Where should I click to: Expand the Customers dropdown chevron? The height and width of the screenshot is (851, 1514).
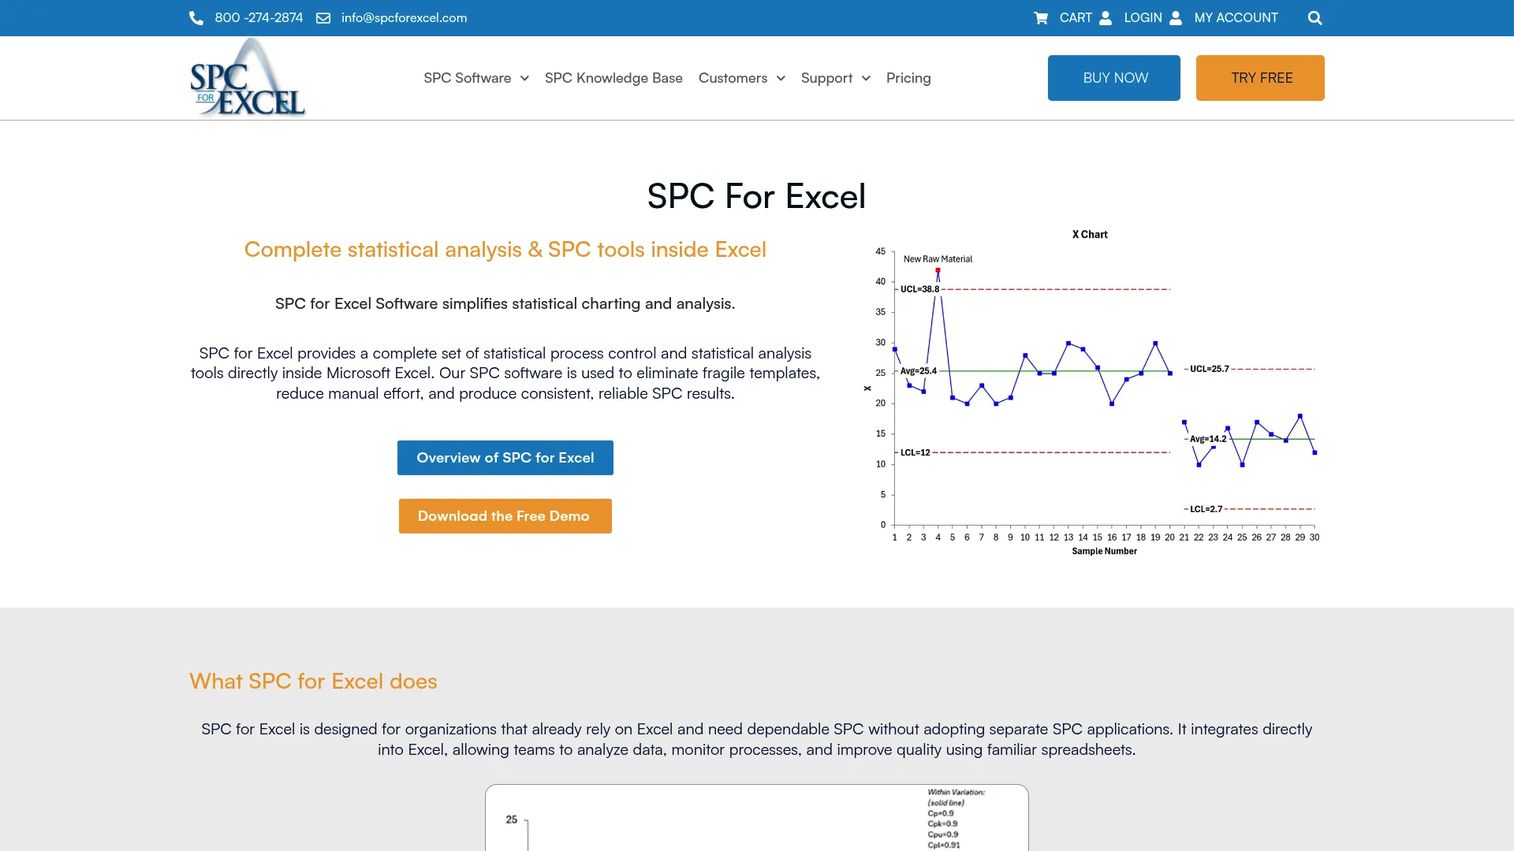[781, 78]
